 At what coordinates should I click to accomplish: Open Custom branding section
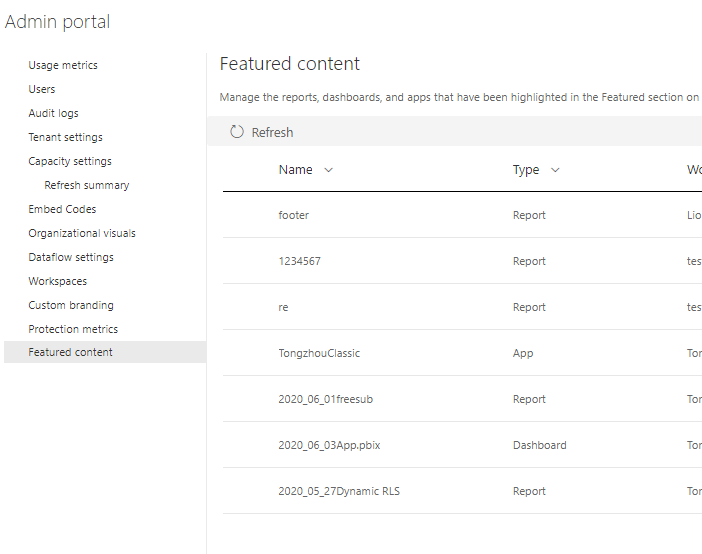coord(71,305)
